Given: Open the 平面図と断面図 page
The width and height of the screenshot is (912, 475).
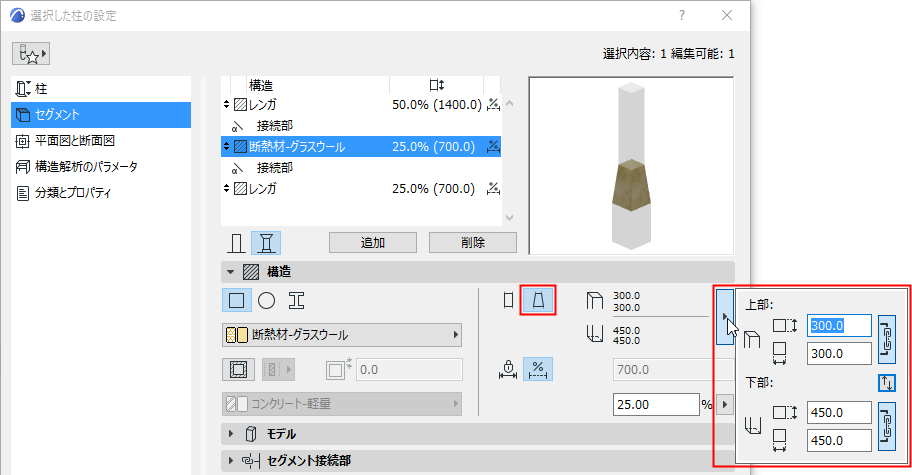Looking at the screenshot, I should [101, 141].
